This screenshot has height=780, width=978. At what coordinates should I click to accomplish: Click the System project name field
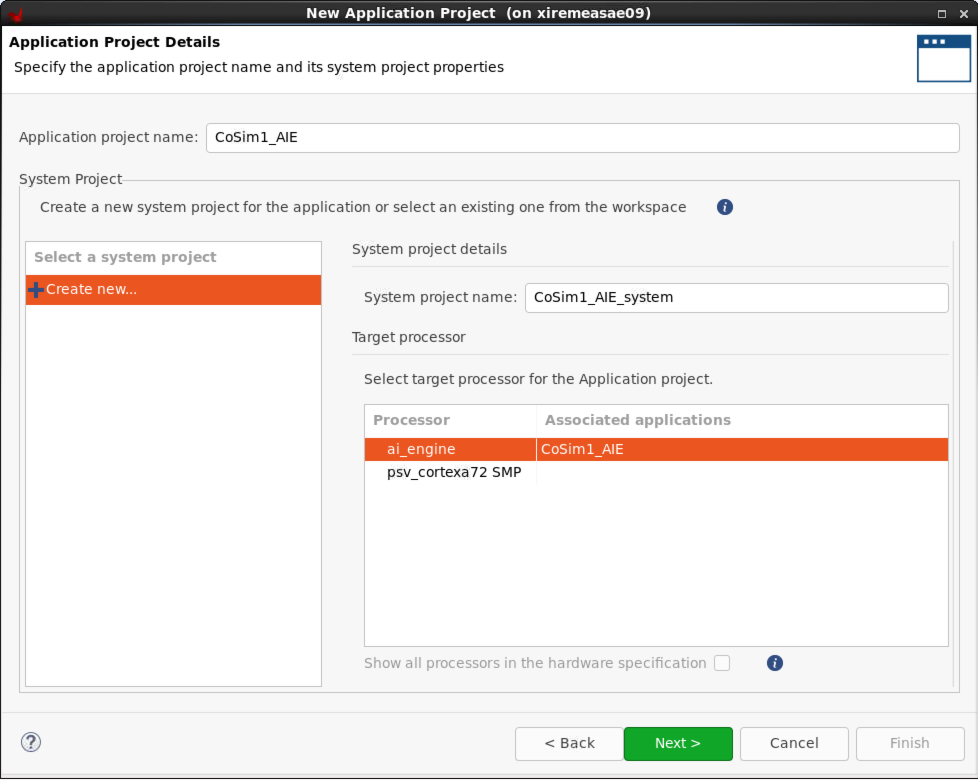(736, 297)
